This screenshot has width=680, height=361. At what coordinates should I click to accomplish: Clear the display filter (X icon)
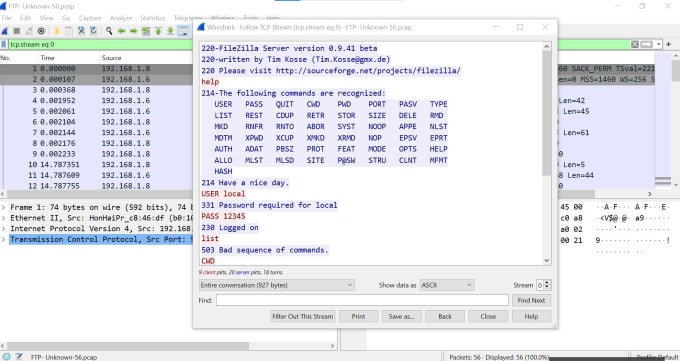tap(635, 44)
